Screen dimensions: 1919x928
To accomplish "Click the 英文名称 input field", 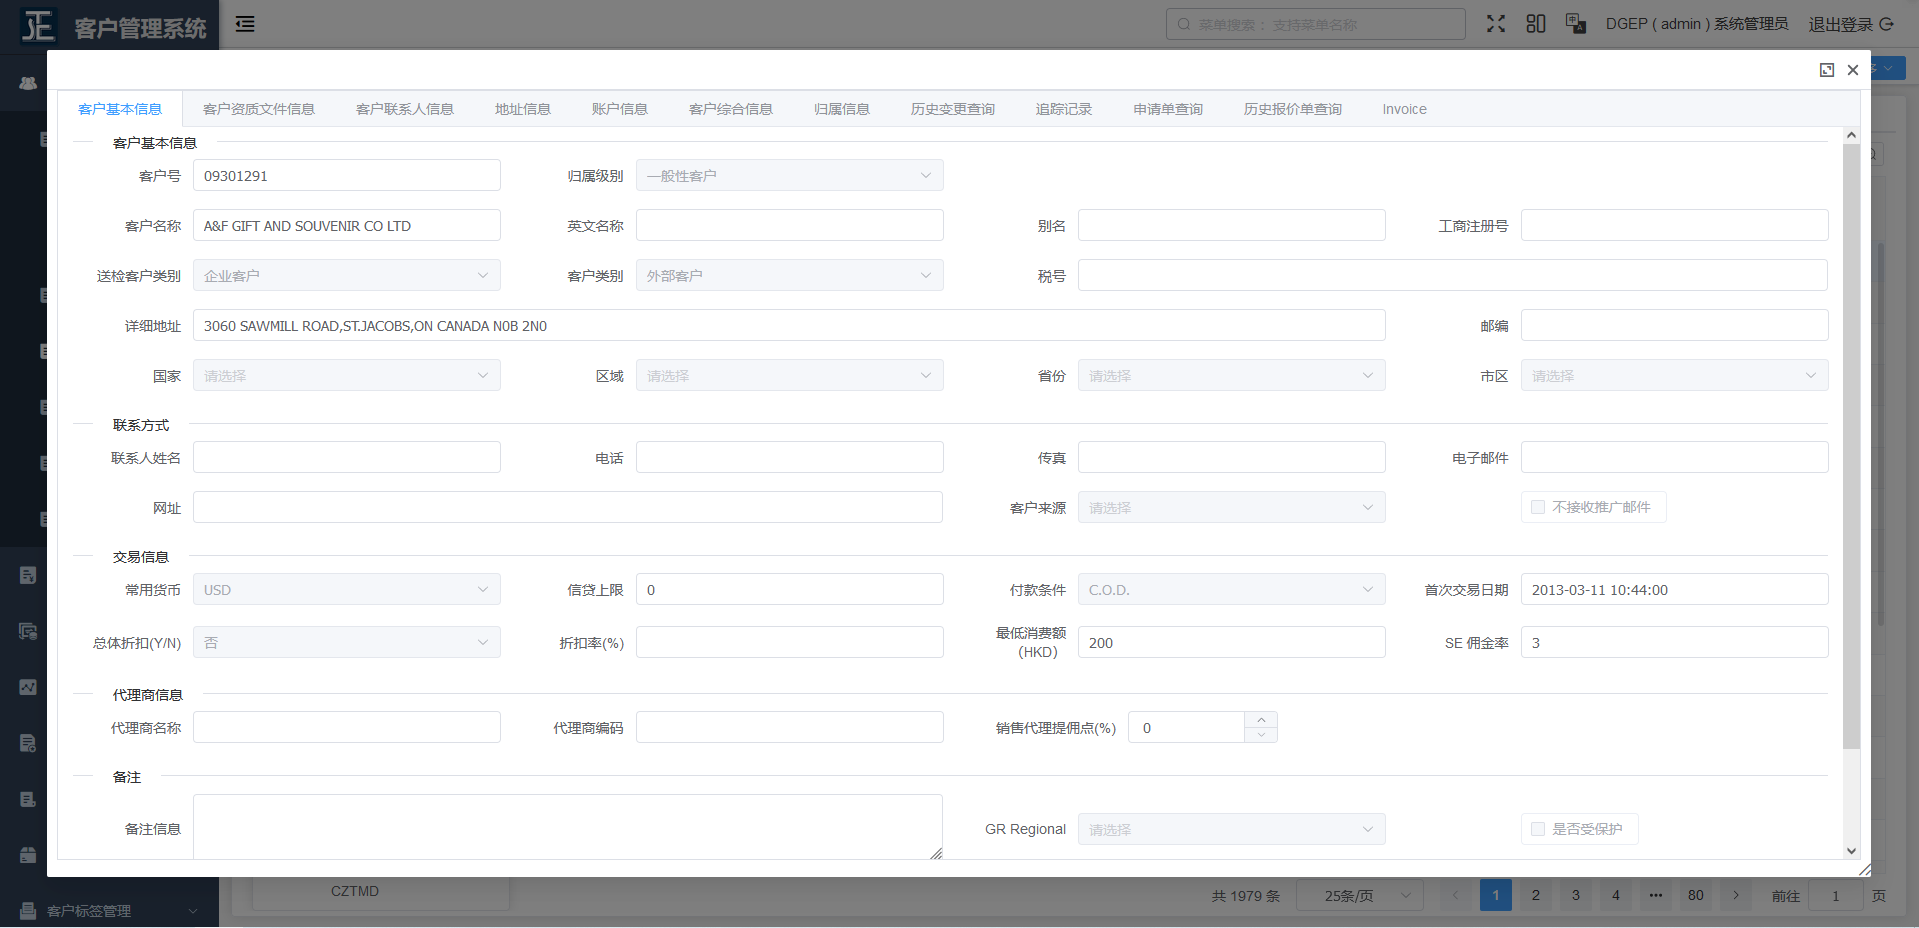I will click(789, 225).
